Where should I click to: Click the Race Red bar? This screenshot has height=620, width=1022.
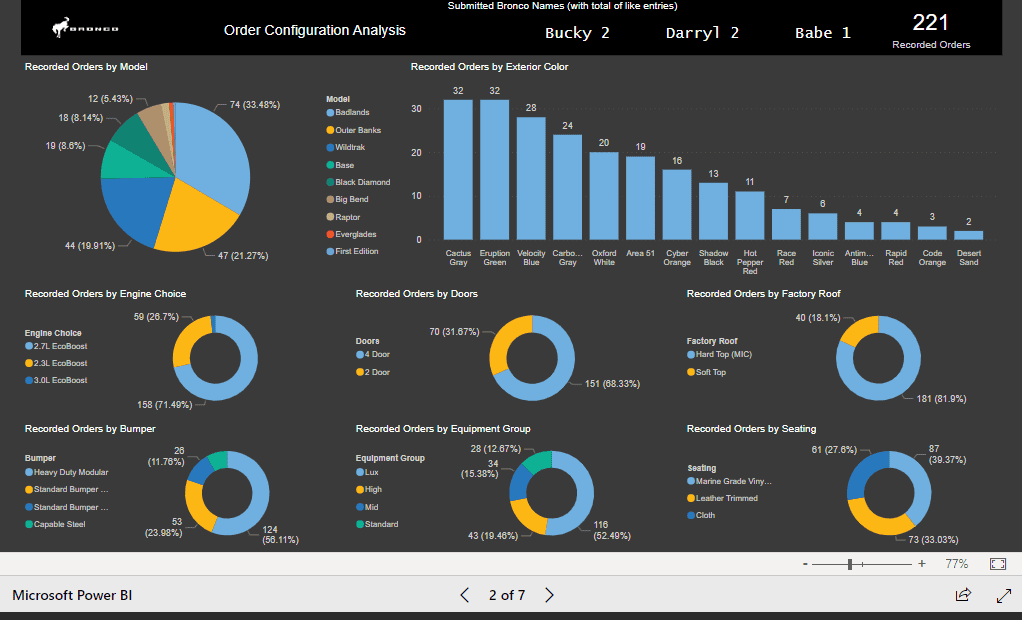tap(787, 224)
